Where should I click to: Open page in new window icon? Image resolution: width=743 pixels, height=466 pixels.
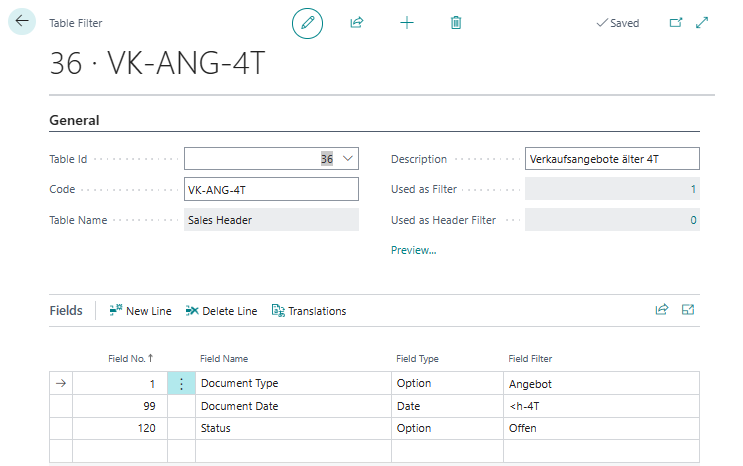pos(676,22)
